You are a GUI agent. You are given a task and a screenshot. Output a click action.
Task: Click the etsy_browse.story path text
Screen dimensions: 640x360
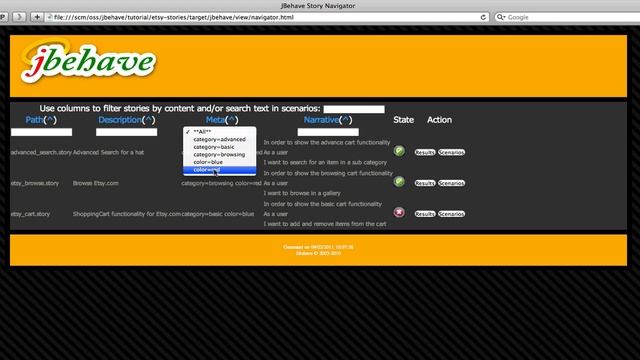pos(35,183)
